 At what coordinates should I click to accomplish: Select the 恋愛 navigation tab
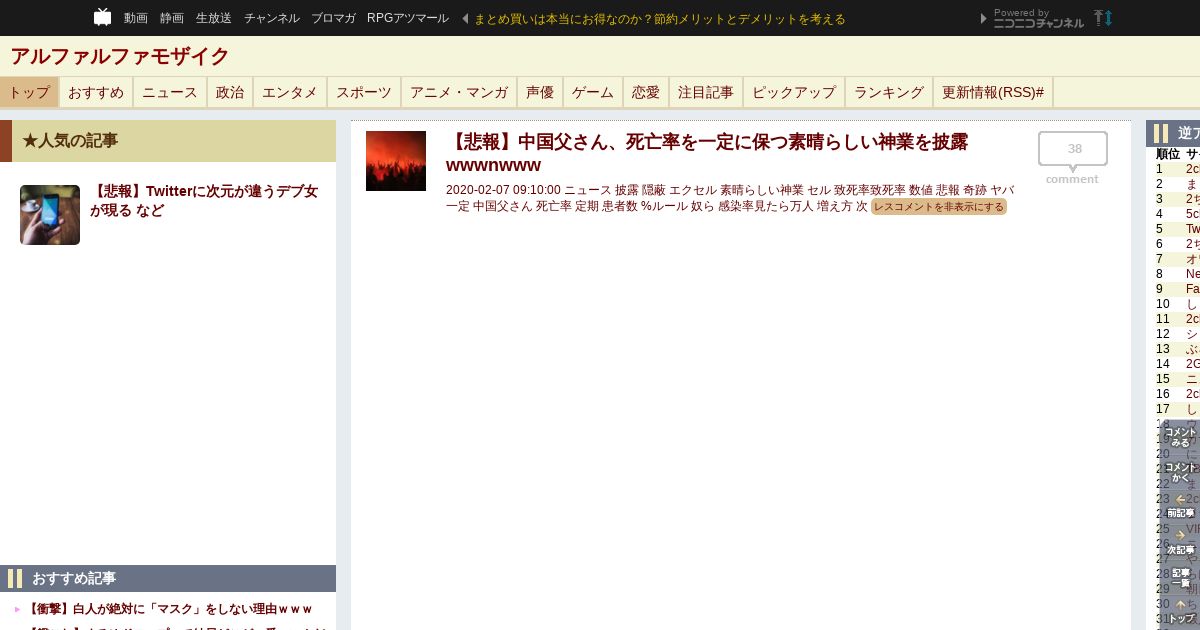[x=646, y=92]
